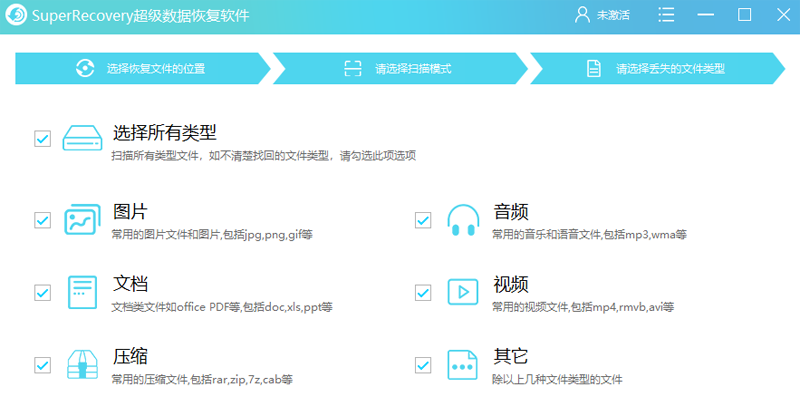Click the description mentioning rar,zip,7z,cab
The image size is (800, 400).
203,380
